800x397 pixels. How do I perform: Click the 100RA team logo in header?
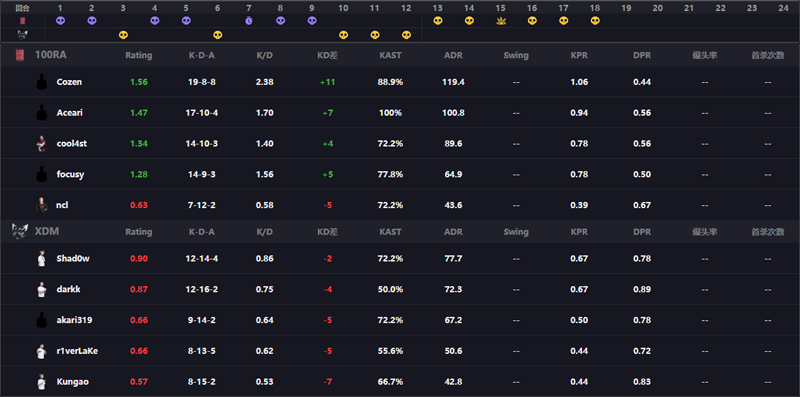tap(20, 55)
